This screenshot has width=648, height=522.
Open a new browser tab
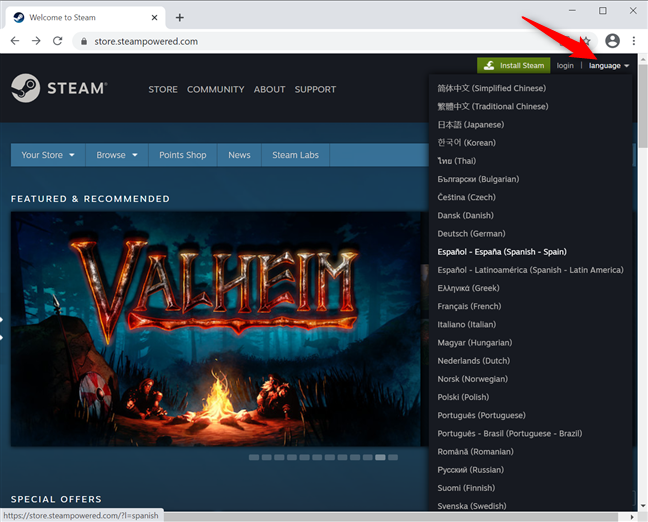[x=179, y=17]
